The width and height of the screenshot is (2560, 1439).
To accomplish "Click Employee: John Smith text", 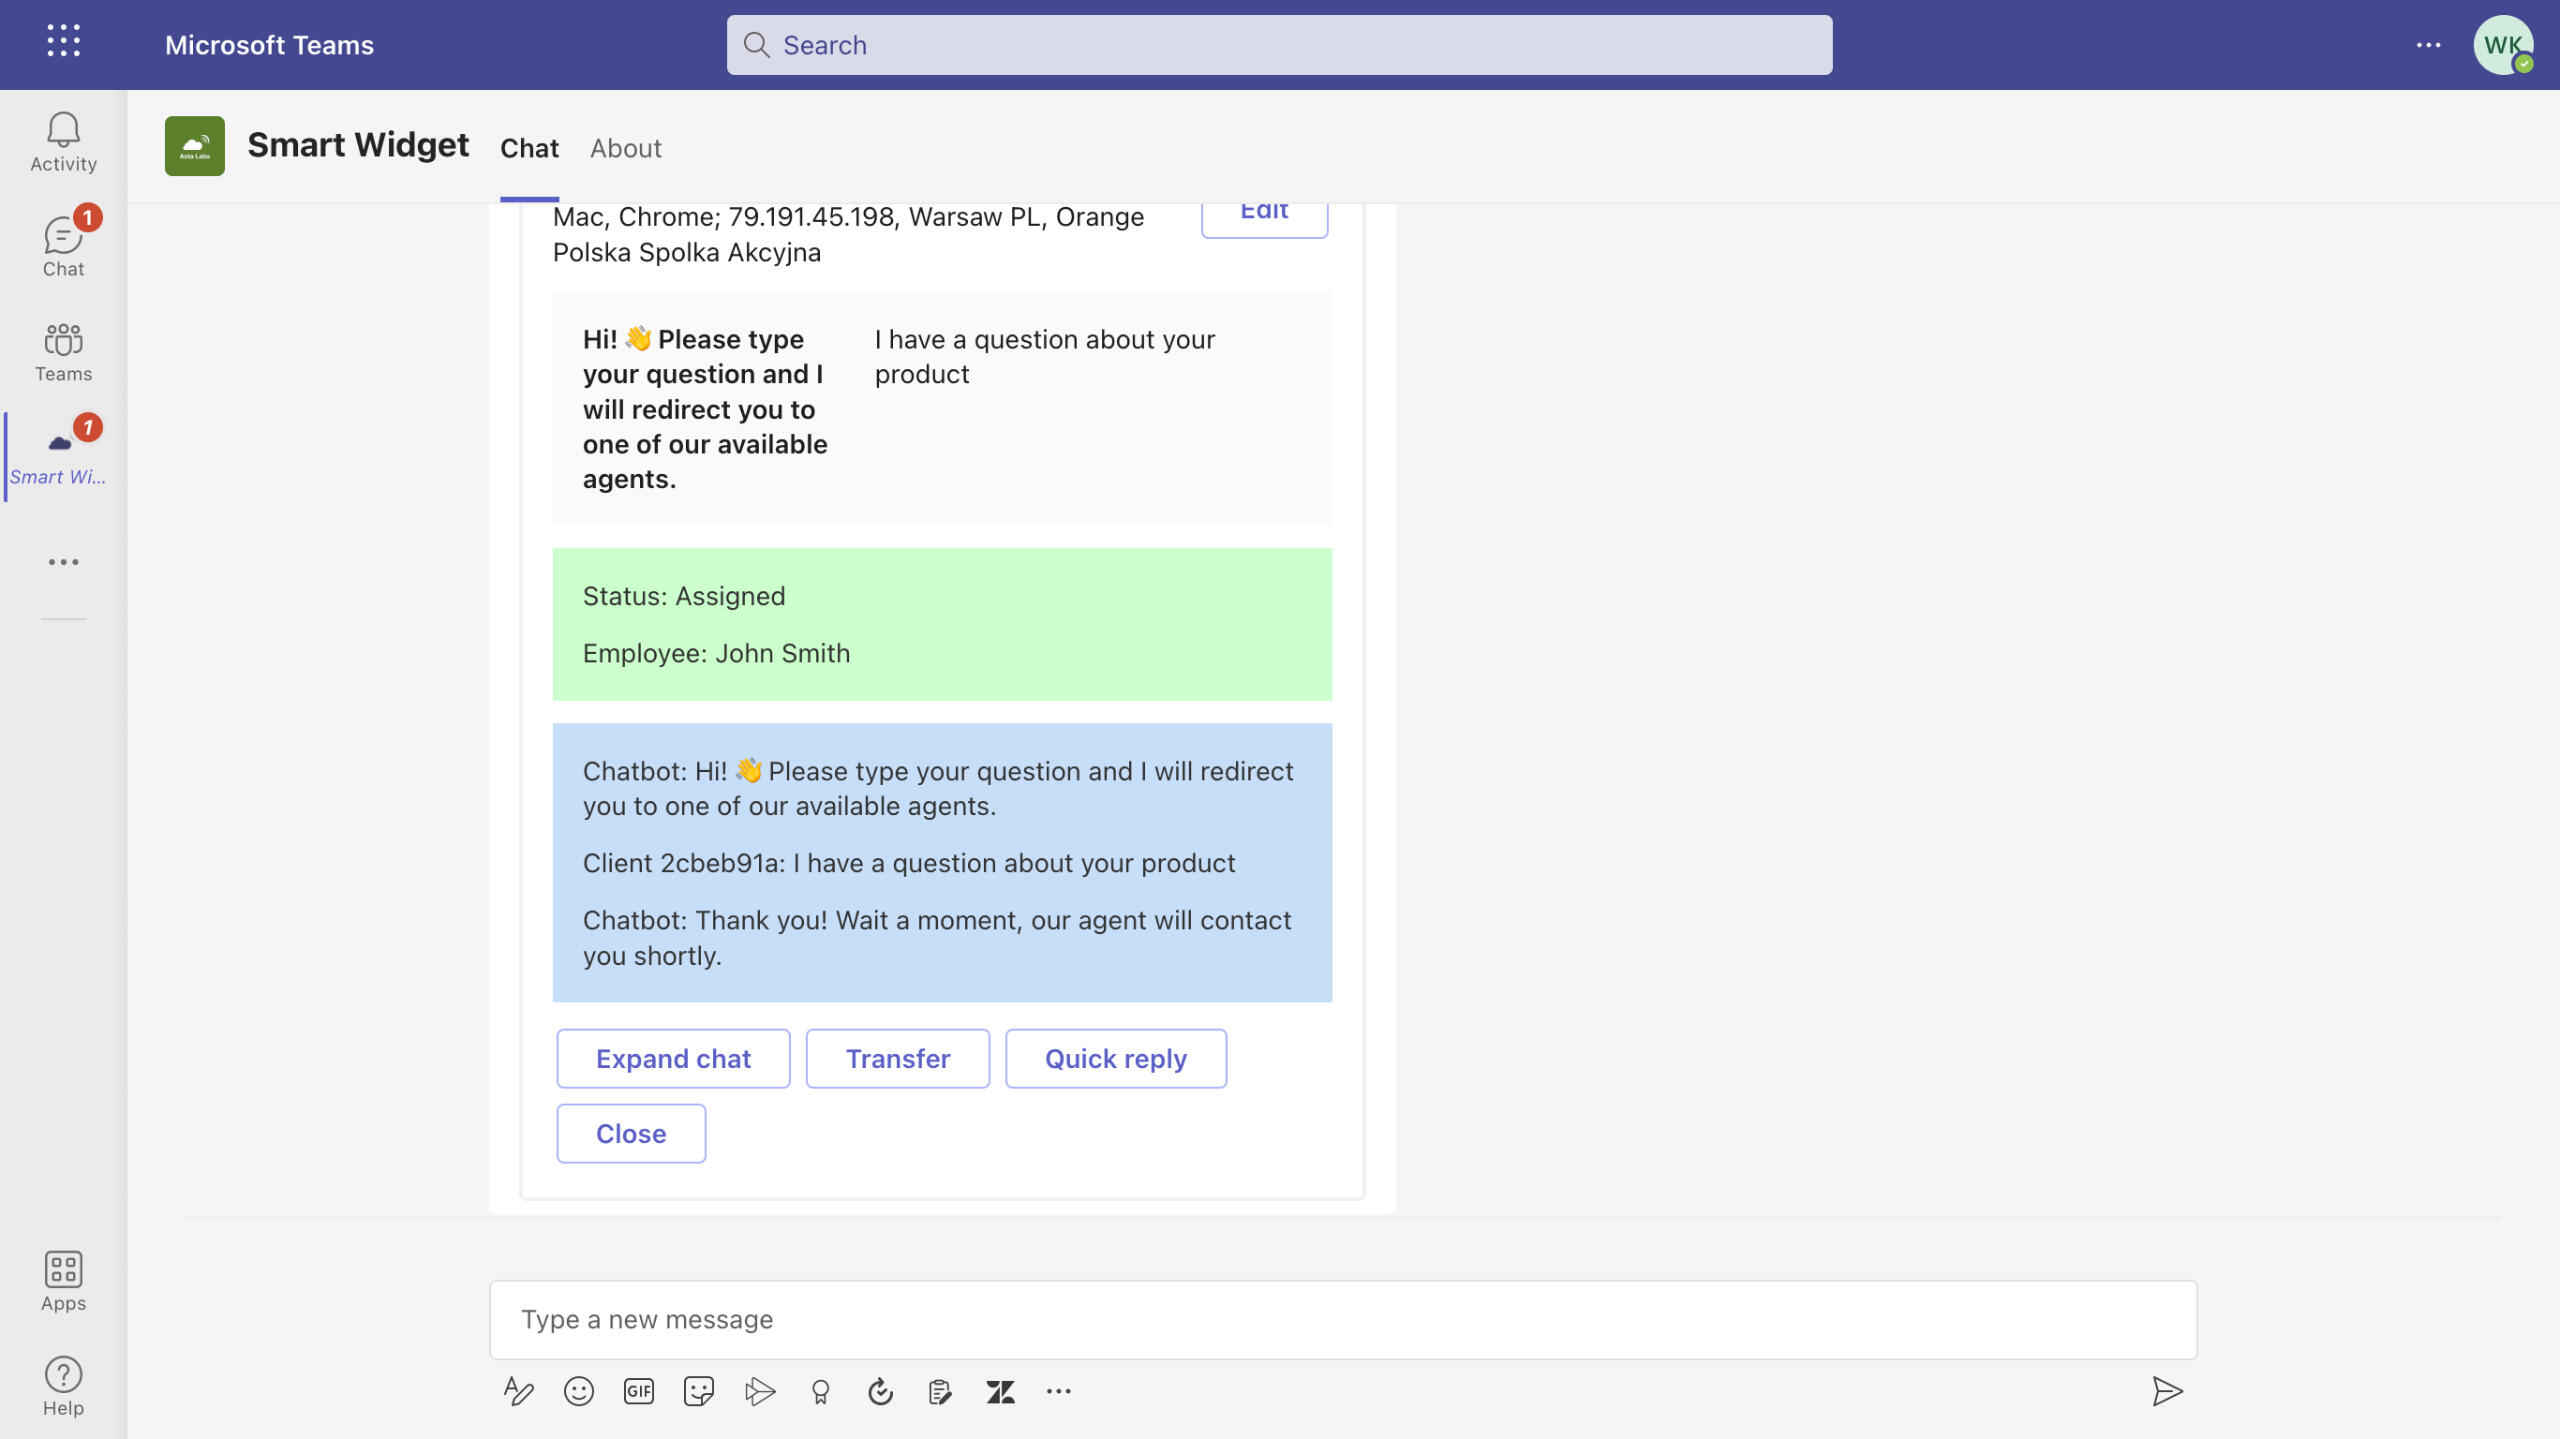I will point(716,653).
